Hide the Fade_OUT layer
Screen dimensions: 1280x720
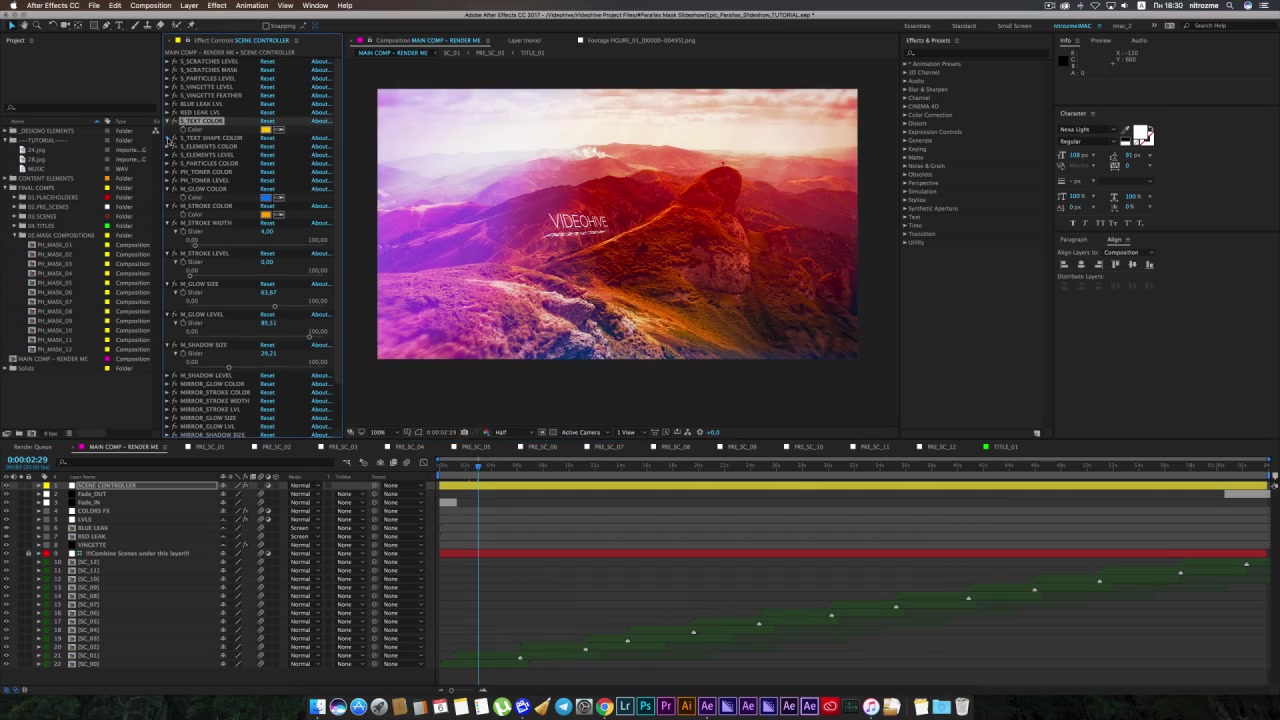(x=6, y=494)
